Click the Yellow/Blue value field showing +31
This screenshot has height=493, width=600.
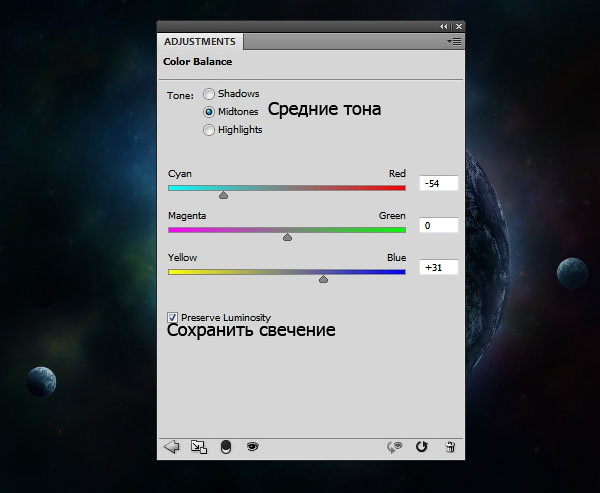coord(438,268)
